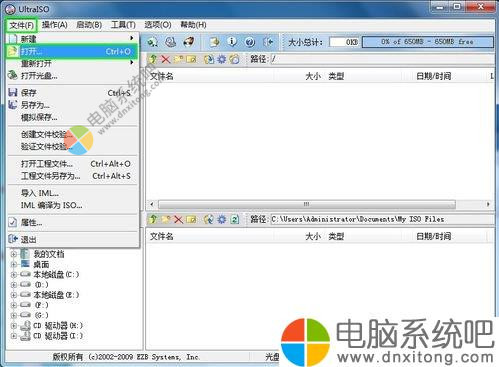Click the red delete X in local pane toolbar
The image size is (499, 367).
click(x=179, y=219)
